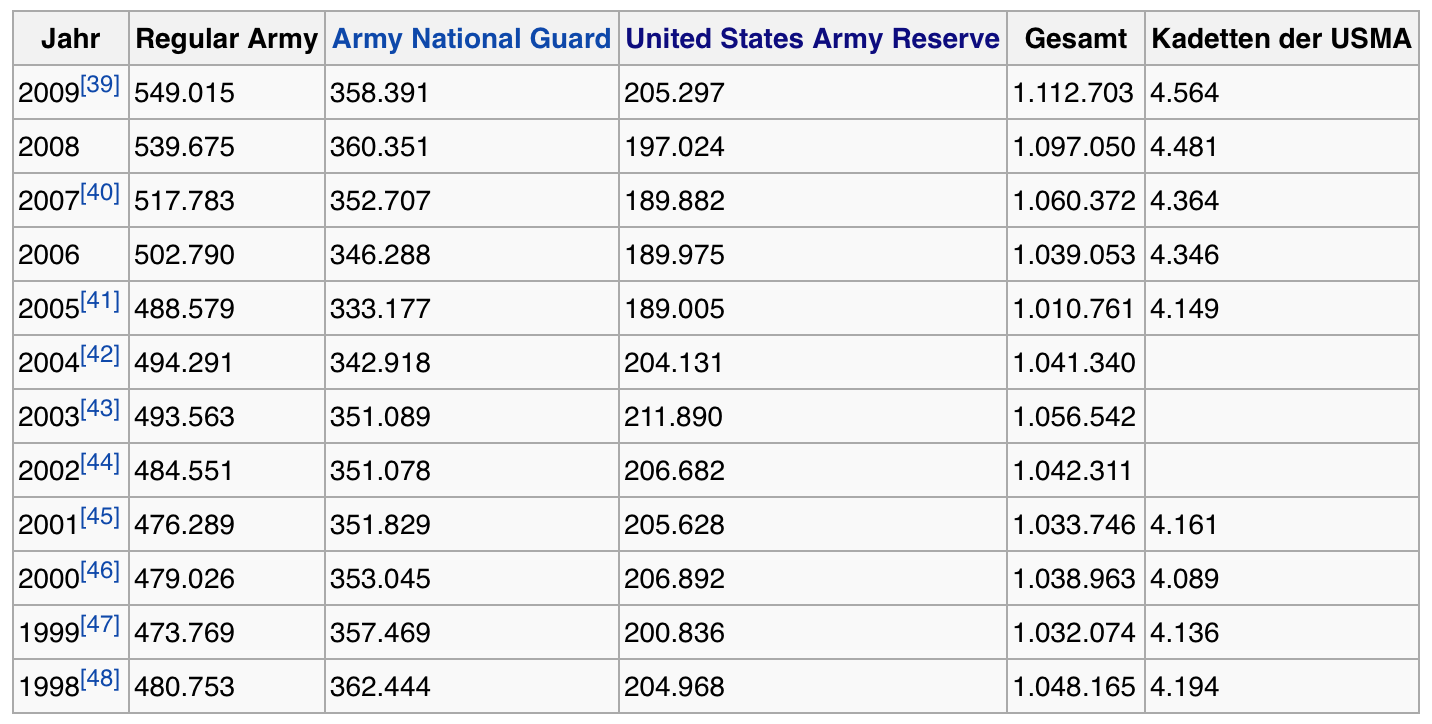The image size is (1432, 724).
Task: Click National Guard value 352.707
Action: tap(380, 201)
